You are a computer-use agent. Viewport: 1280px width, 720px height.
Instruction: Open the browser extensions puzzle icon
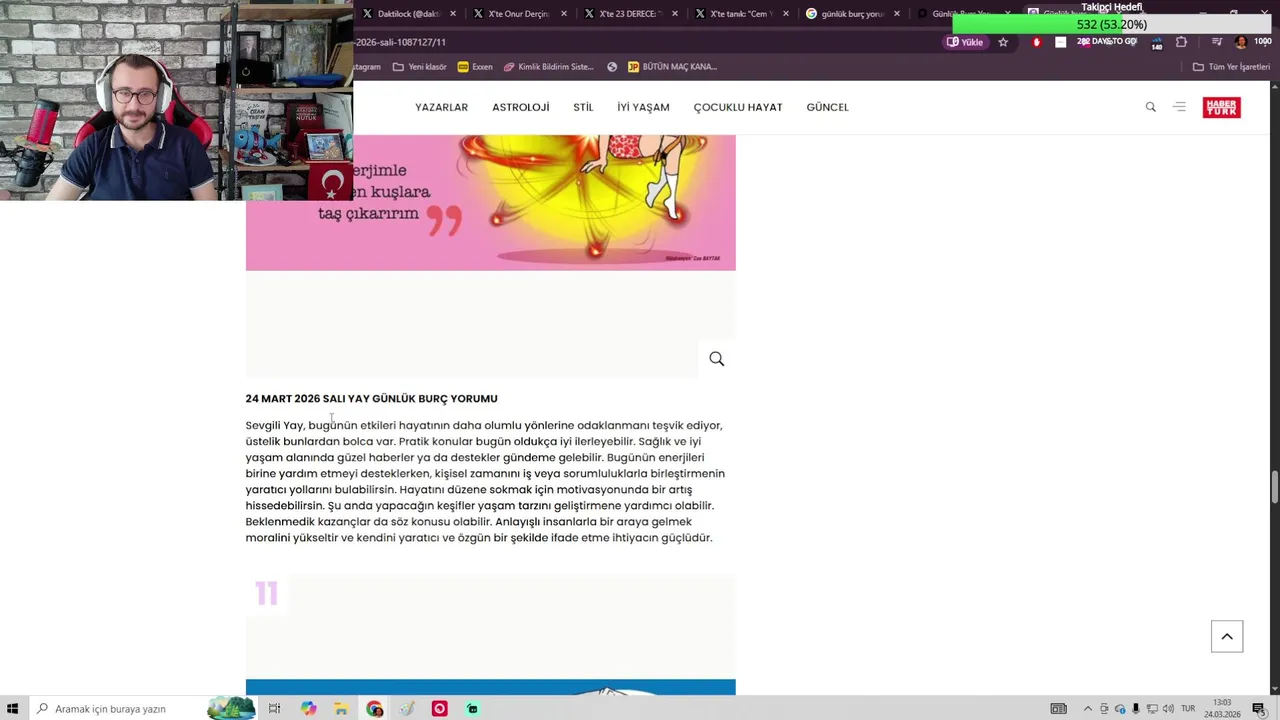click(x=1181, y=42)
